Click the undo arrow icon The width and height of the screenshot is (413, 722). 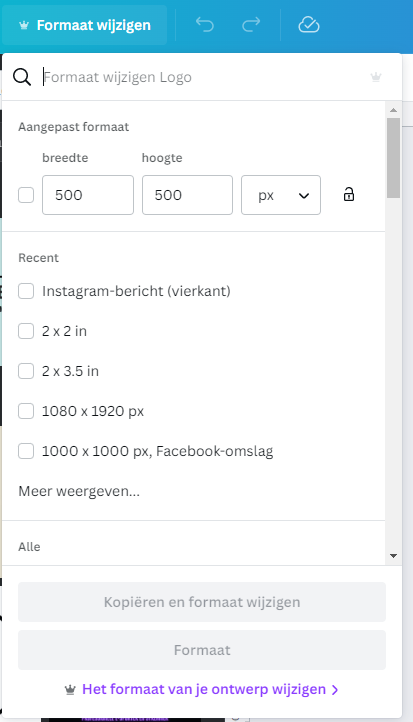[x=204, y=24]
